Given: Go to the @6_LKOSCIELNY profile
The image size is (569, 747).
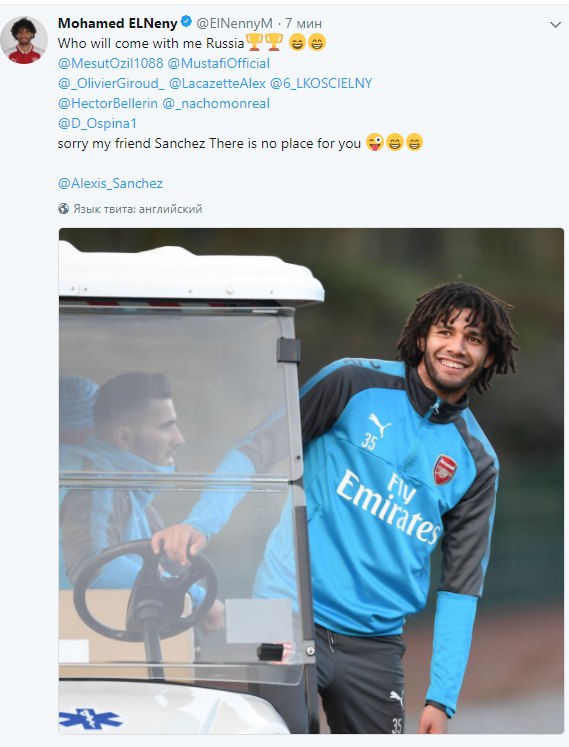Looking at the screenshot, I should (321, 83).
